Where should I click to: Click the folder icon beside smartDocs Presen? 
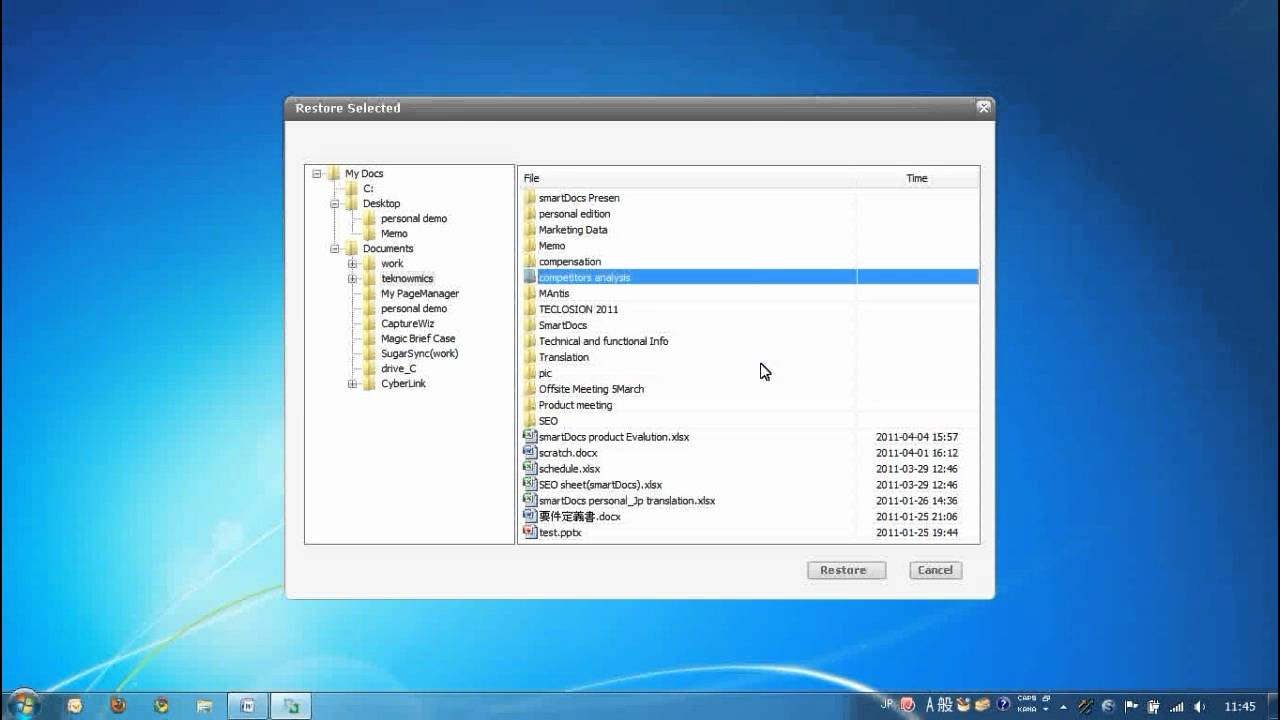[530, 198]
